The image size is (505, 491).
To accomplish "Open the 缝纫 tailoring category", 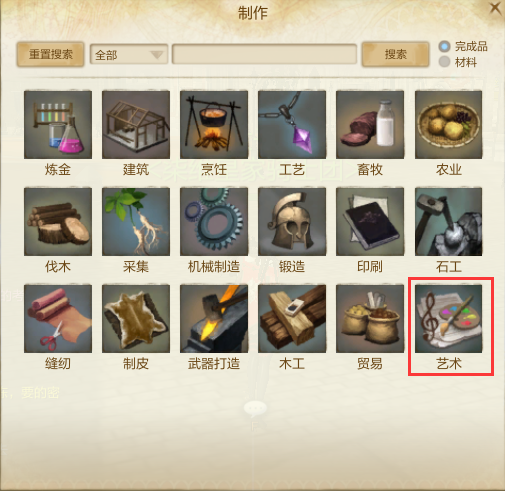I will coord(58,319).
